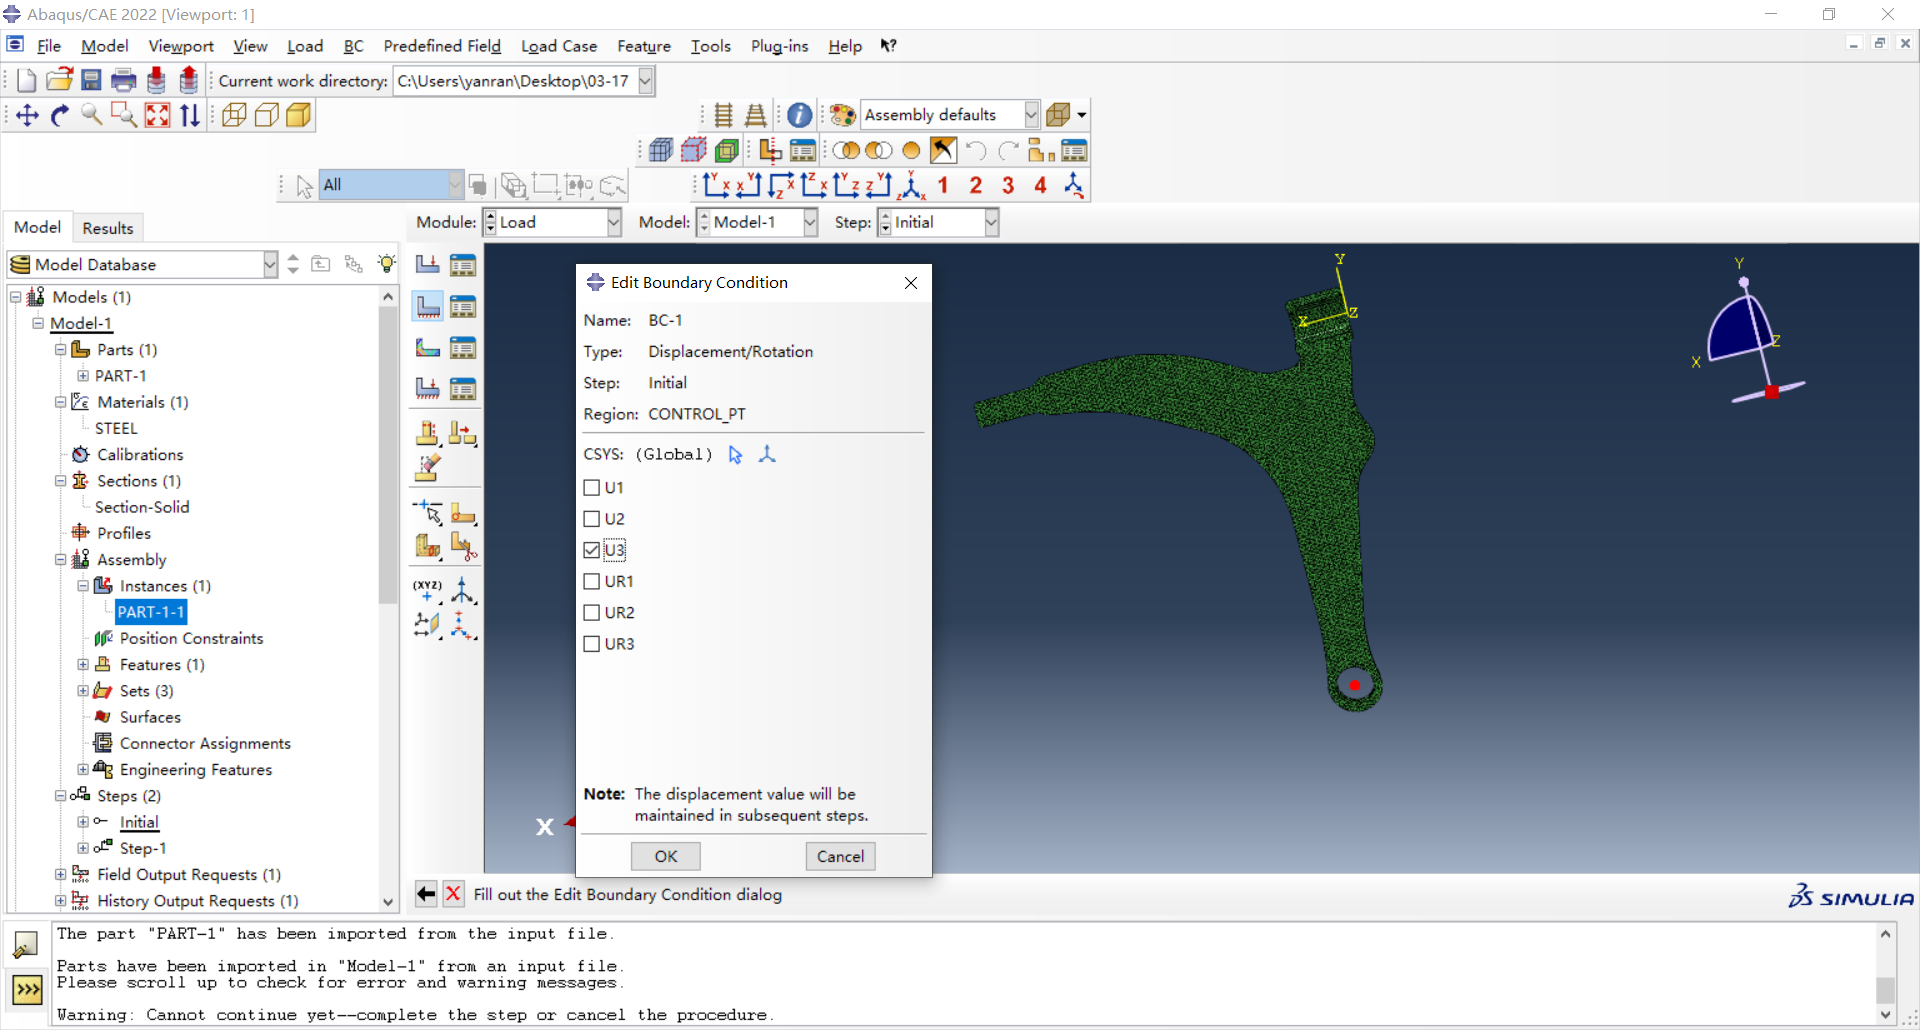This screenshot has width=1920, height=1030.
Task: Apply the XY front view
Action: (x=716, y=185)
